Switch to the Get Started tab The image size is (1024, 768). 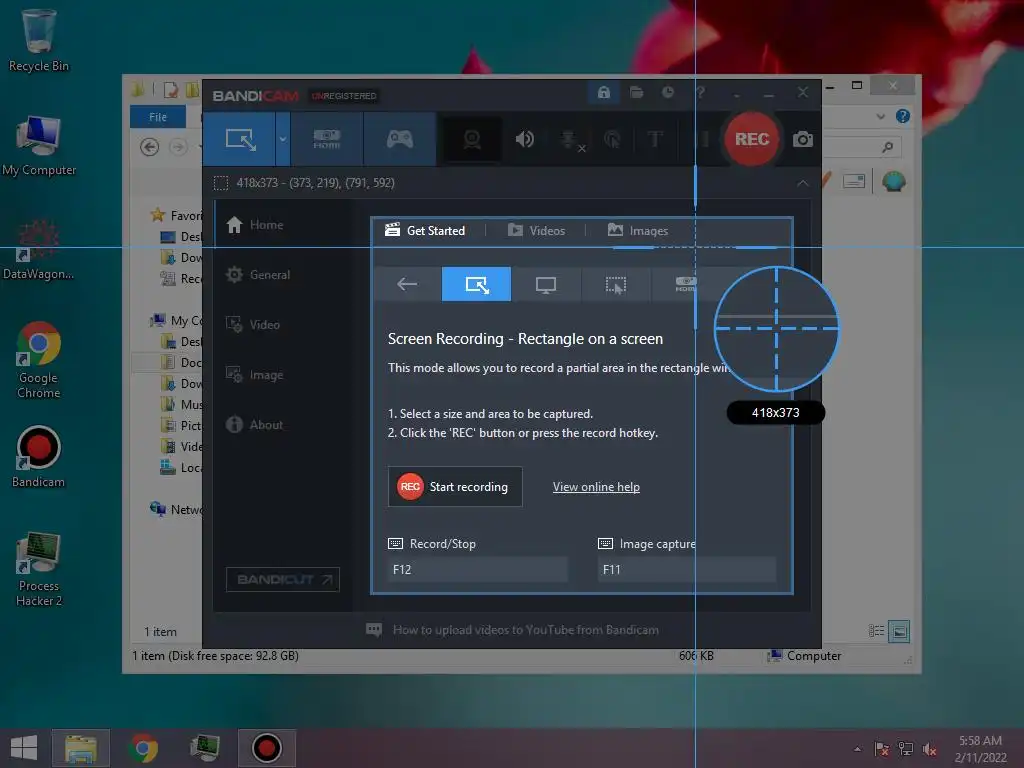(x=425, y=231)
